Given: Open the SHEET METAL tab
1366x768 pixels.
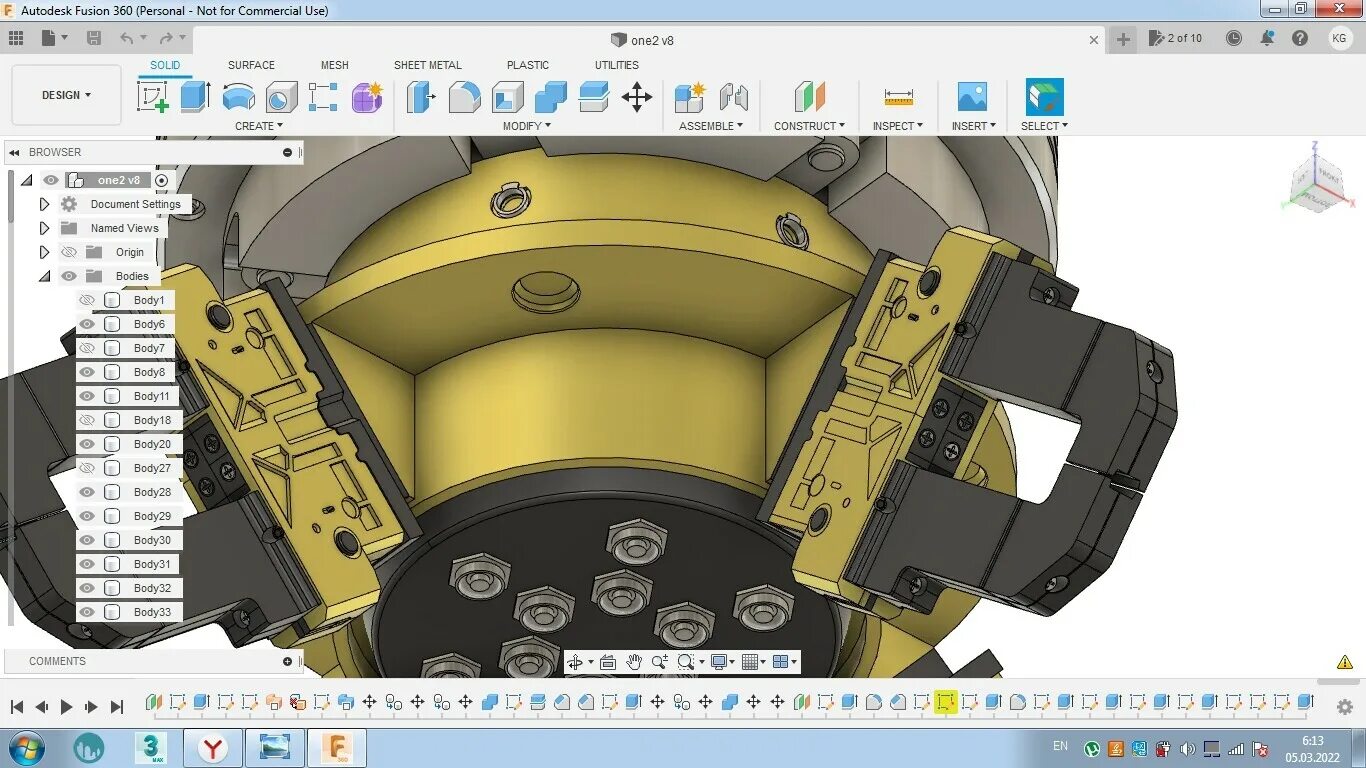Looking at the screenshot, I should 428,65.
